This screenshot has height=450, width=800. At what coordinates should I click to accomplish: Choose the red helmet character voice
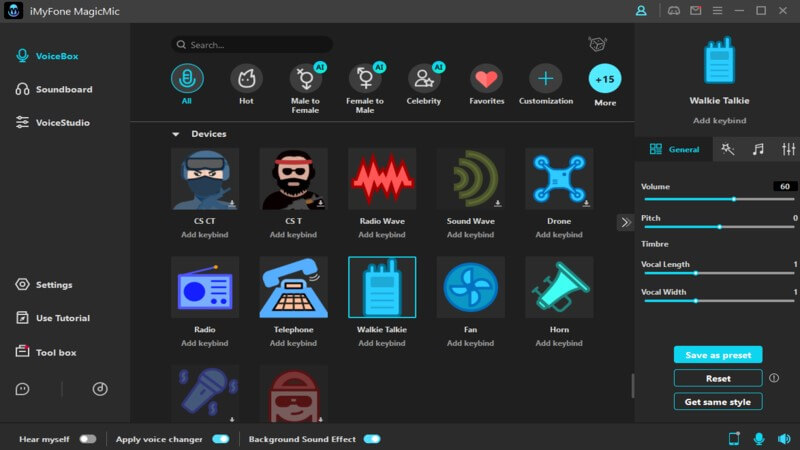click(x=293, y=393)
